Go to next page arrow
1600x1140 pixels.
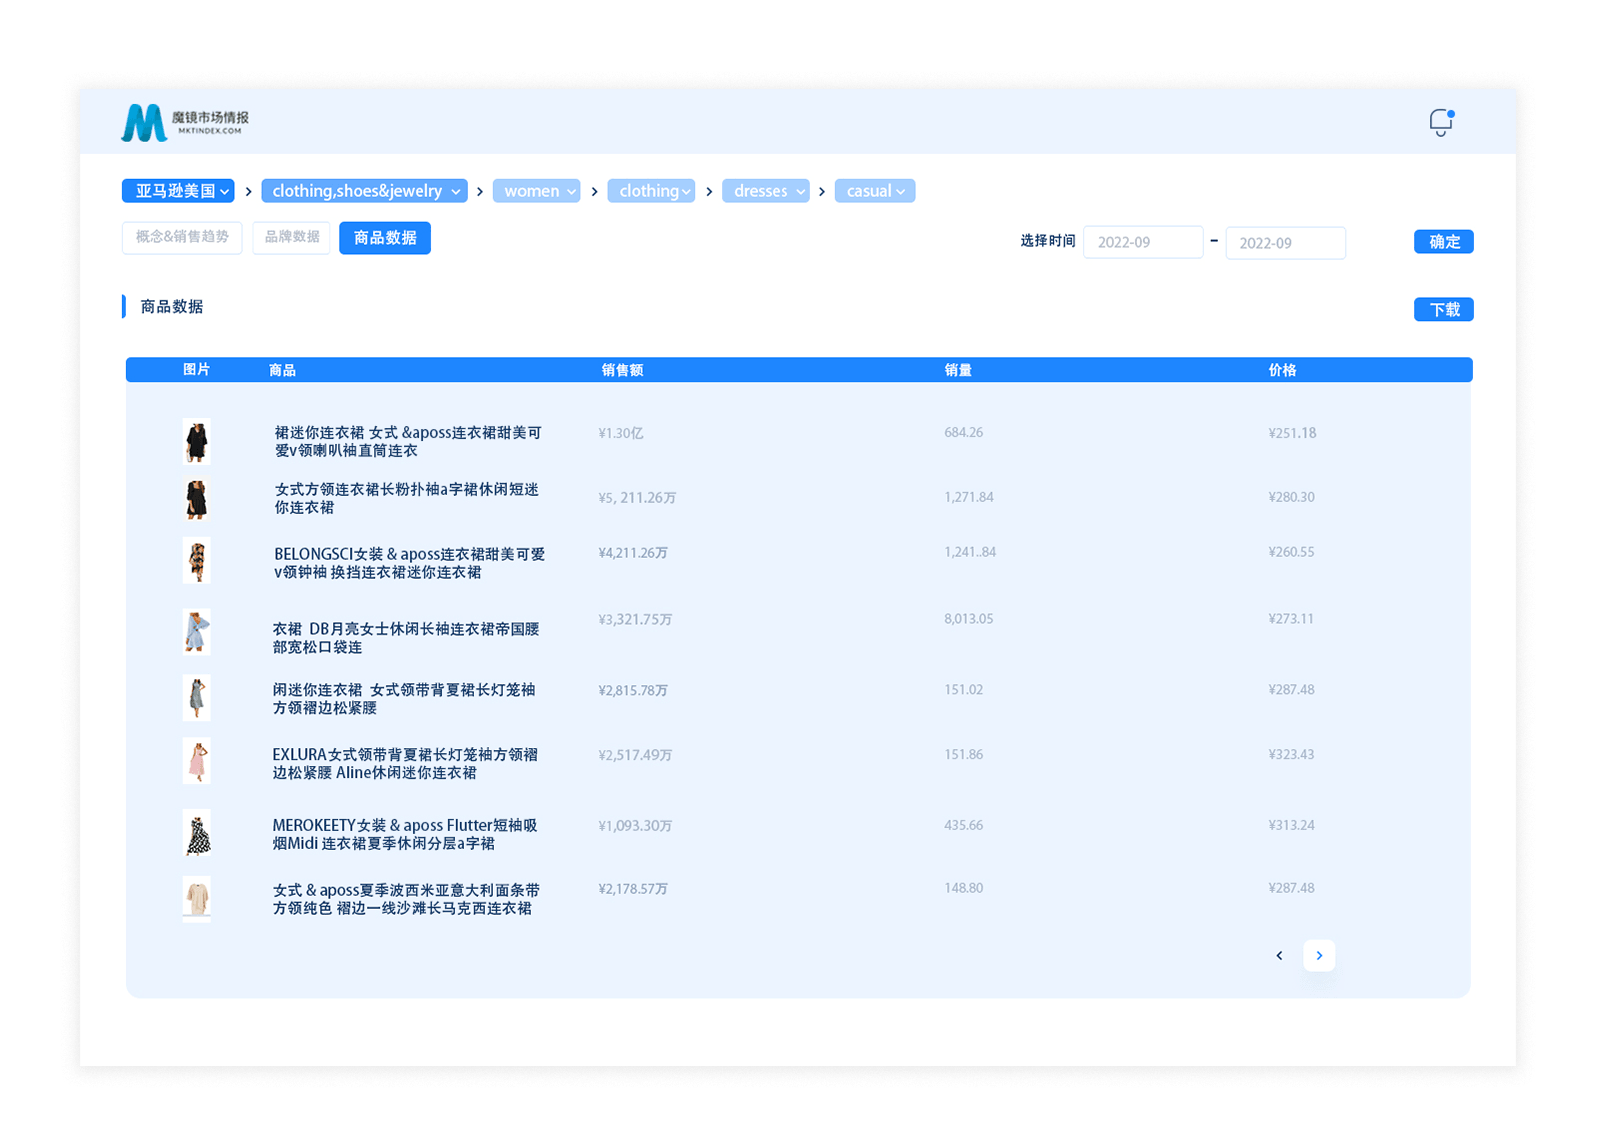(1319, 956)
